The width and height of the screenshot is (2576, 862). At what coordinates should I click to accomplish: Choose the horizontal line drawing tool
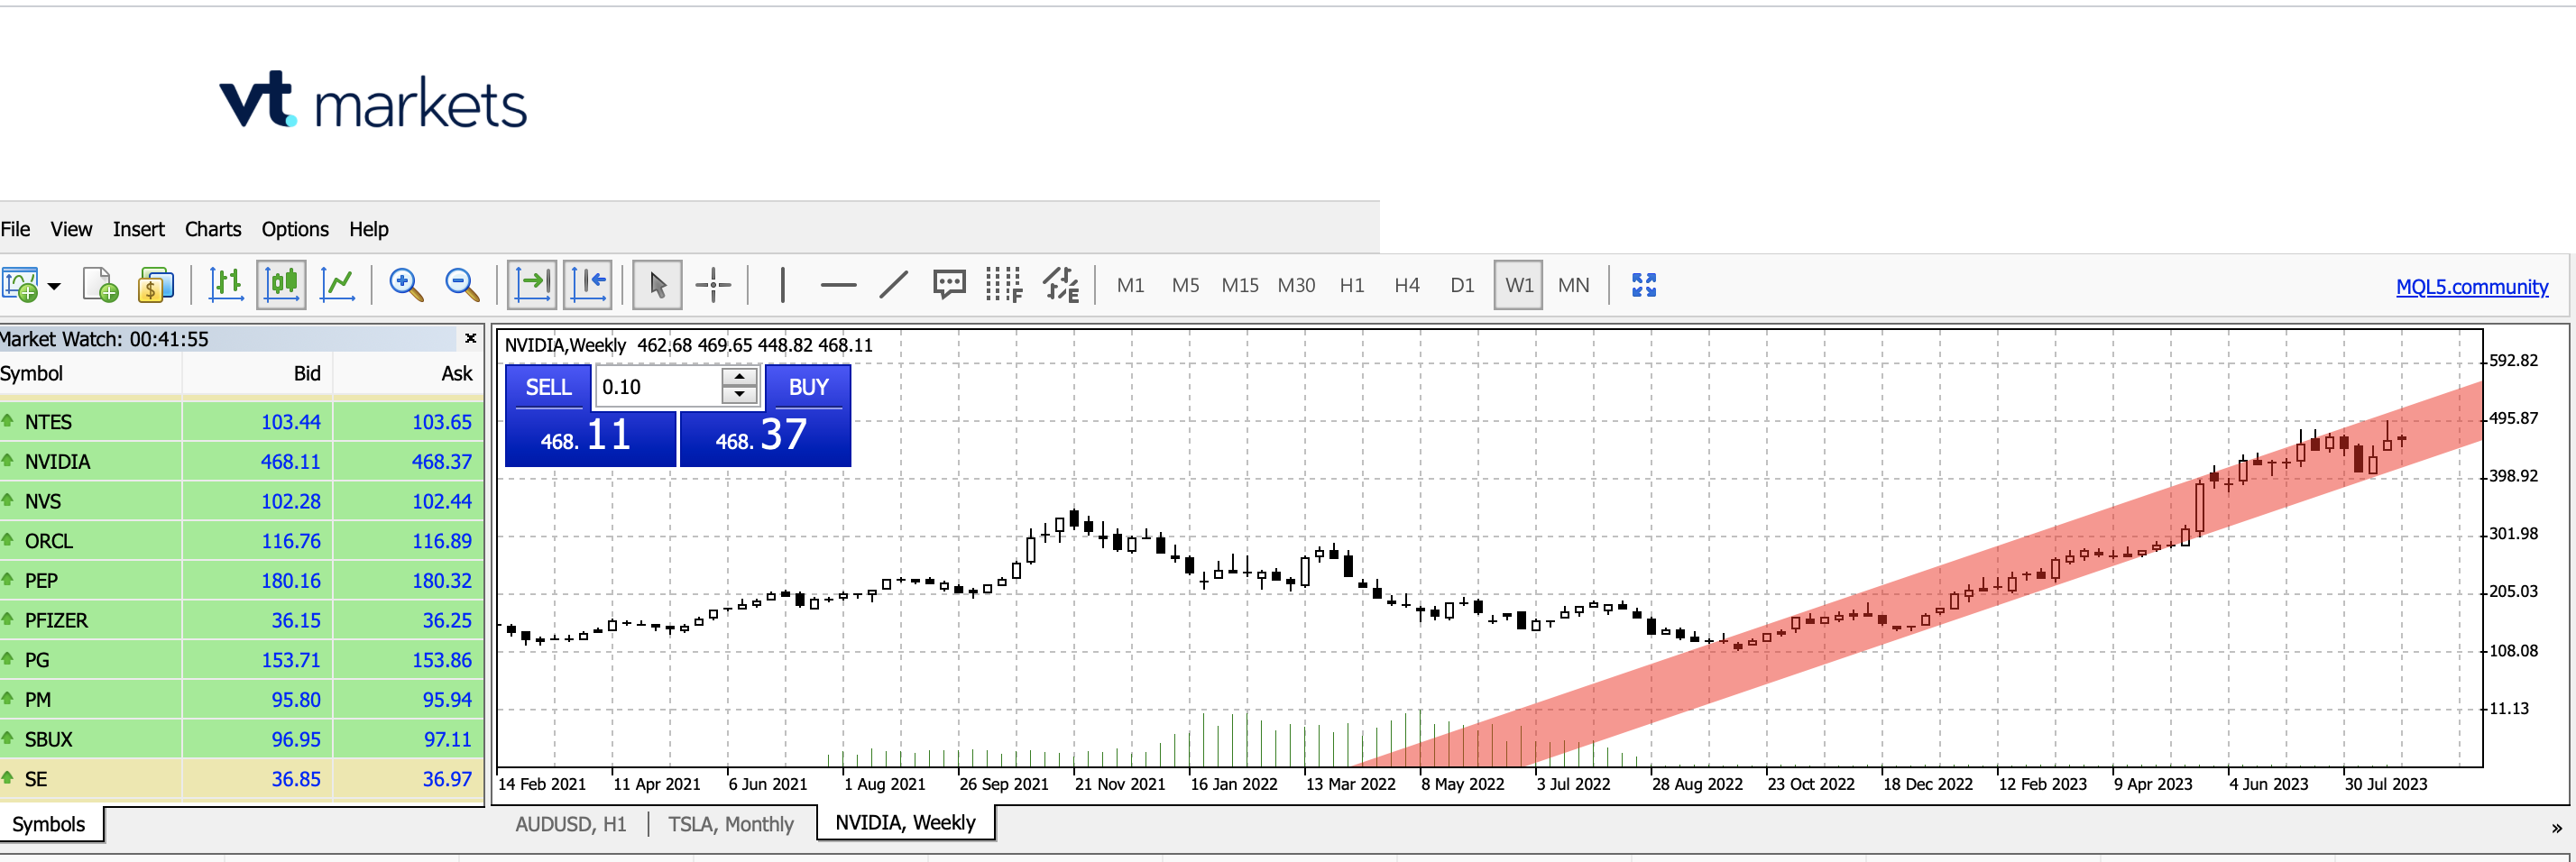coord(838,285)
